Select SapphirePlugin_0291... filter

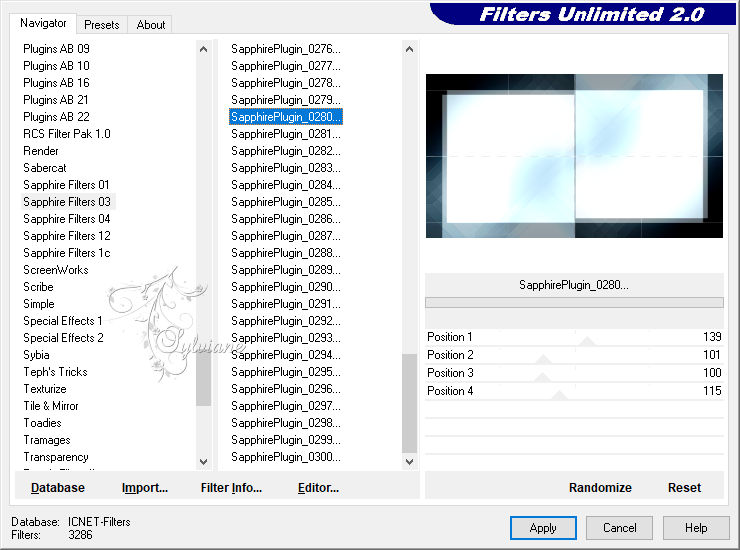click(x=286, y=304)
